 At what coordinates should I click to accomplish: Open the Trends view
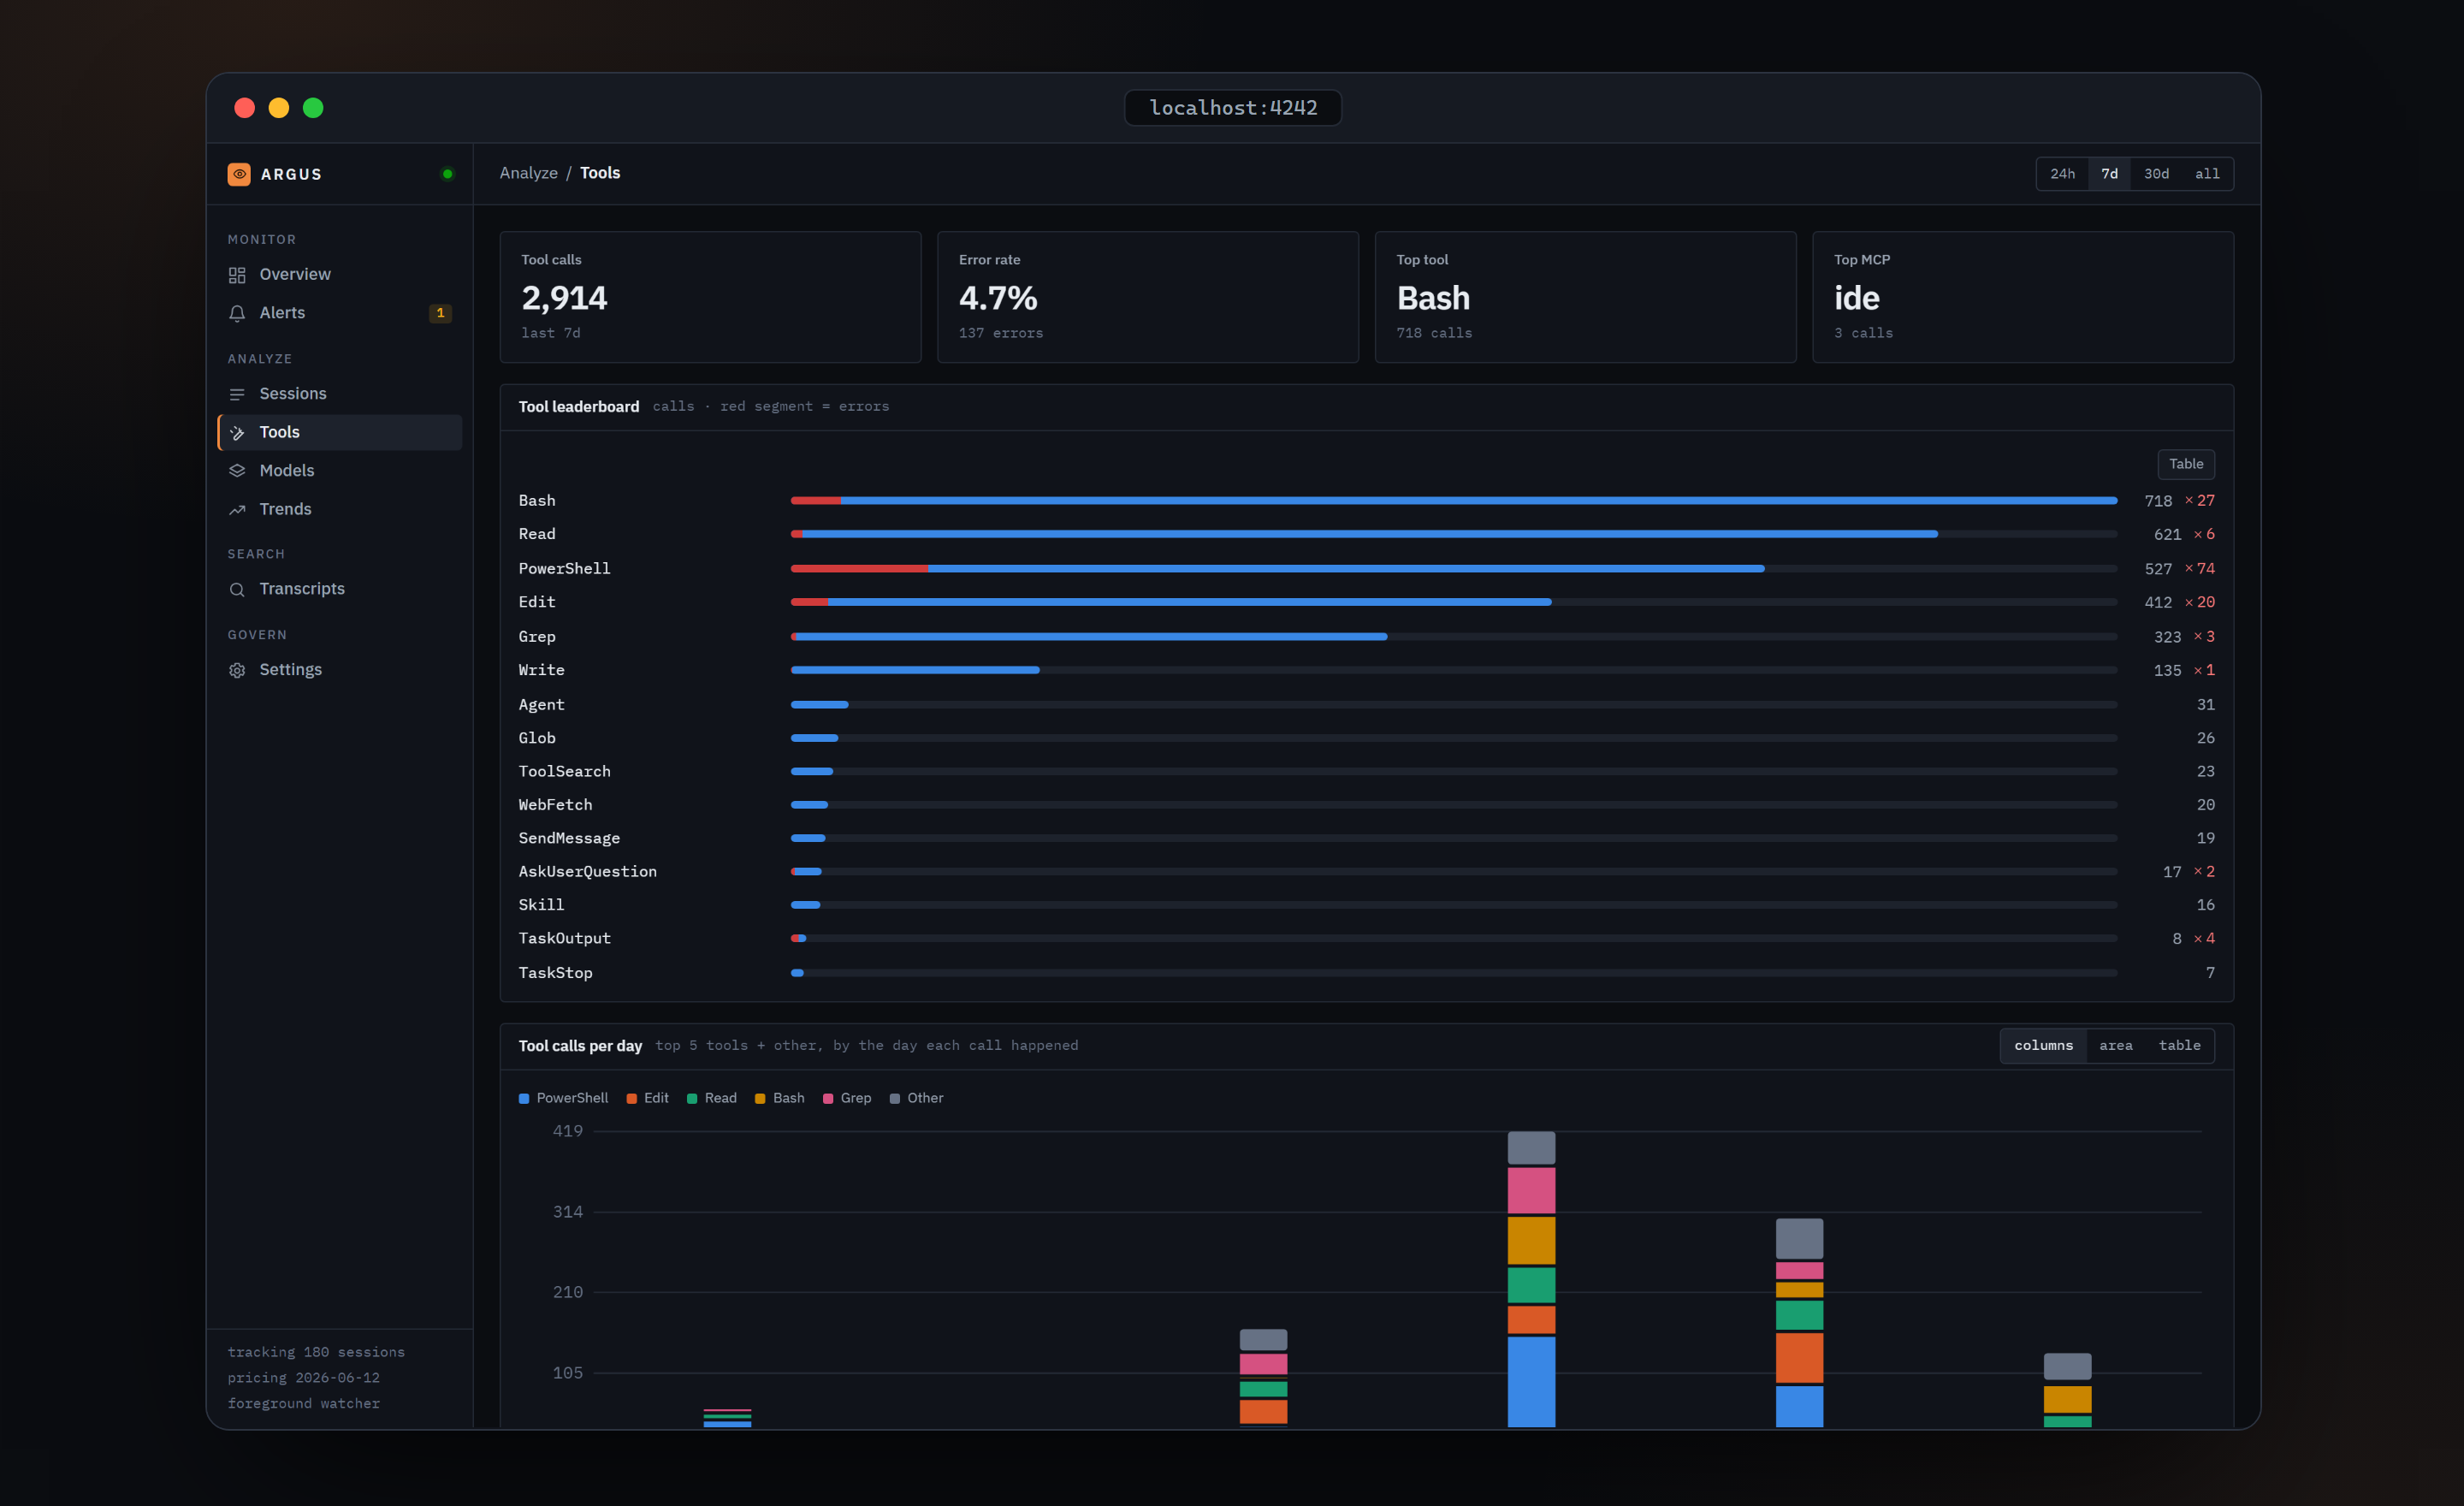[340, 509]
